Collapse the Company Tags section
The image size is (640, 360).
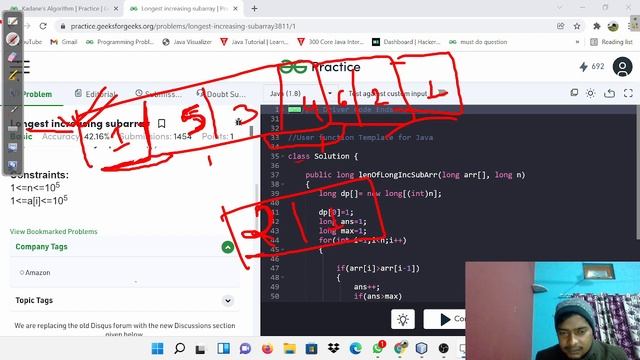[x=228, y=247]
